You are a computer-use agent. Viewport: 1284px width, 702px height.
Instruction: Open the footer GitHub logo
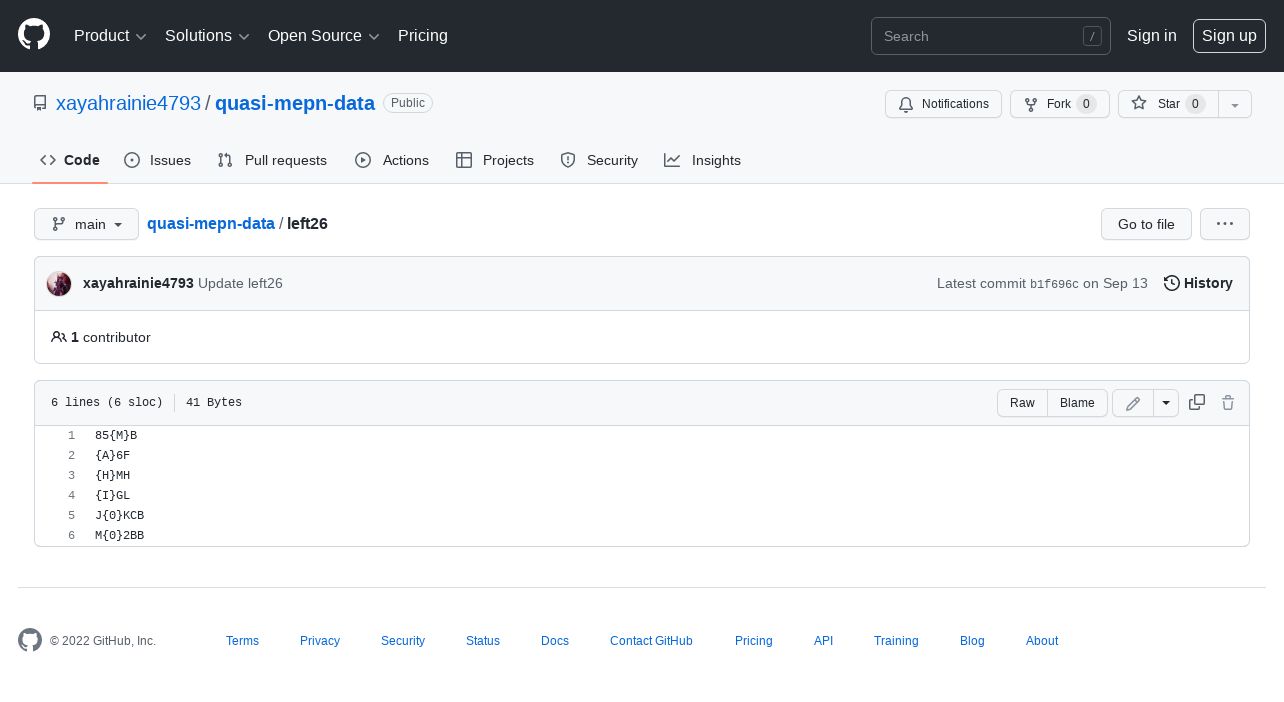30,640
